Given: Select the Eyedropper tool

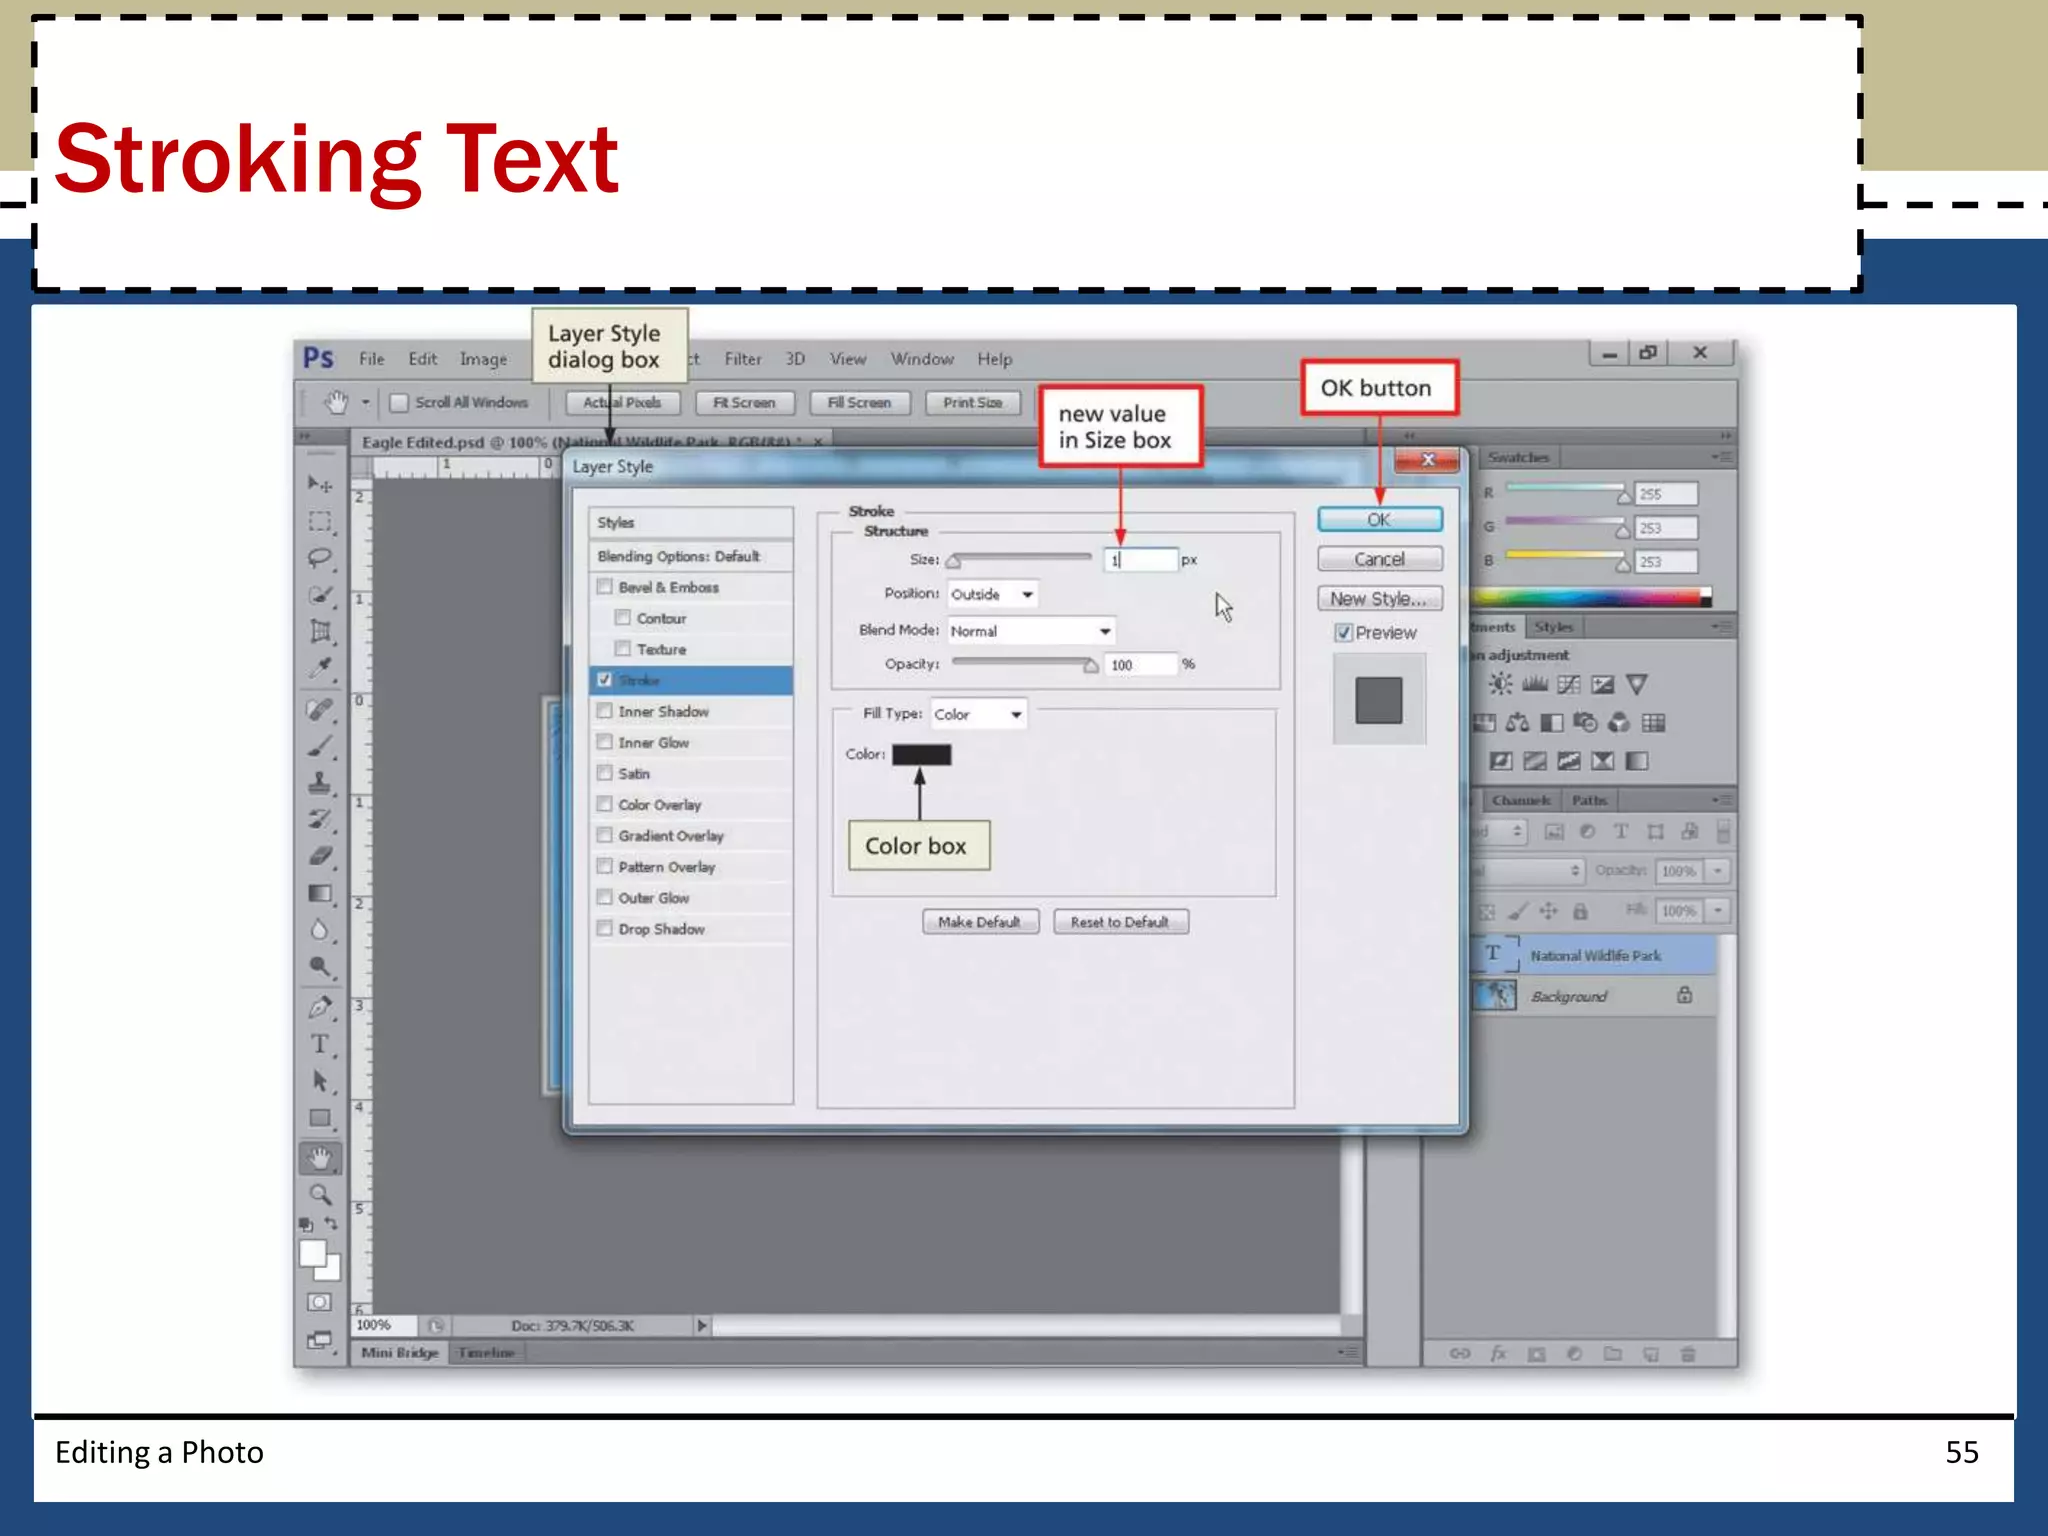Looking at the screenshot, I should [x=320, y=667].
